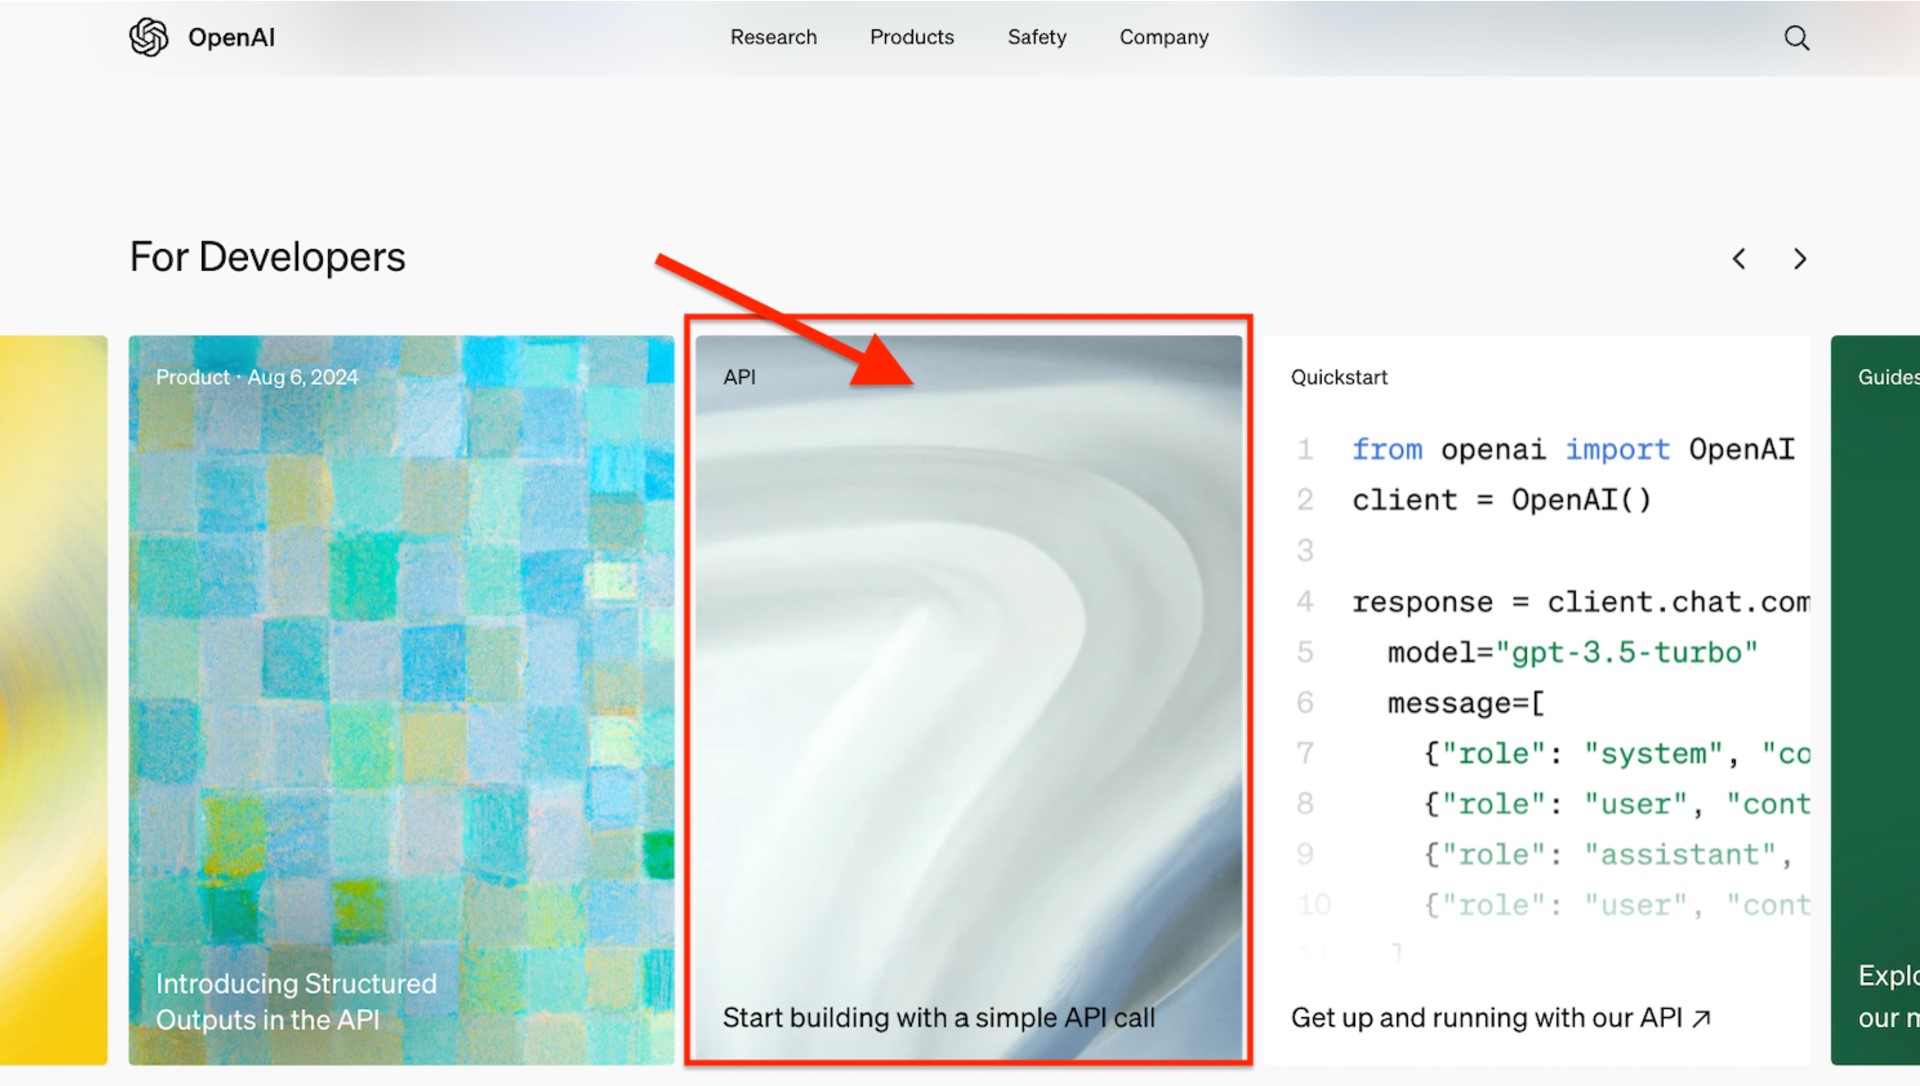Click the API card label
The height and width of the screenshot is (1086, 1920).
pyautogui.click(x=739, y=377)
